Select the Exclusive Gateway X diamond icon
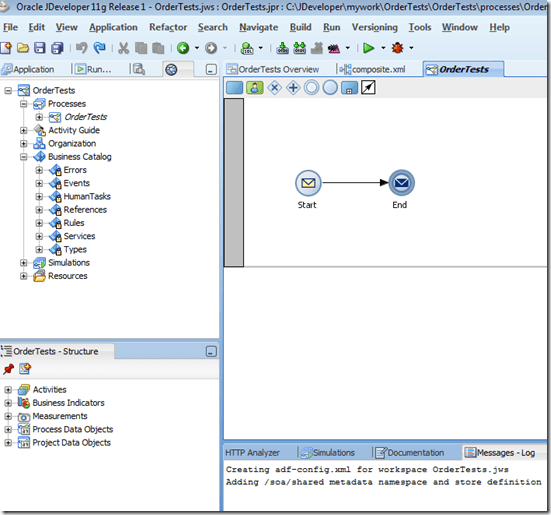Screen dimensions: 551x515 click(274, 87)
